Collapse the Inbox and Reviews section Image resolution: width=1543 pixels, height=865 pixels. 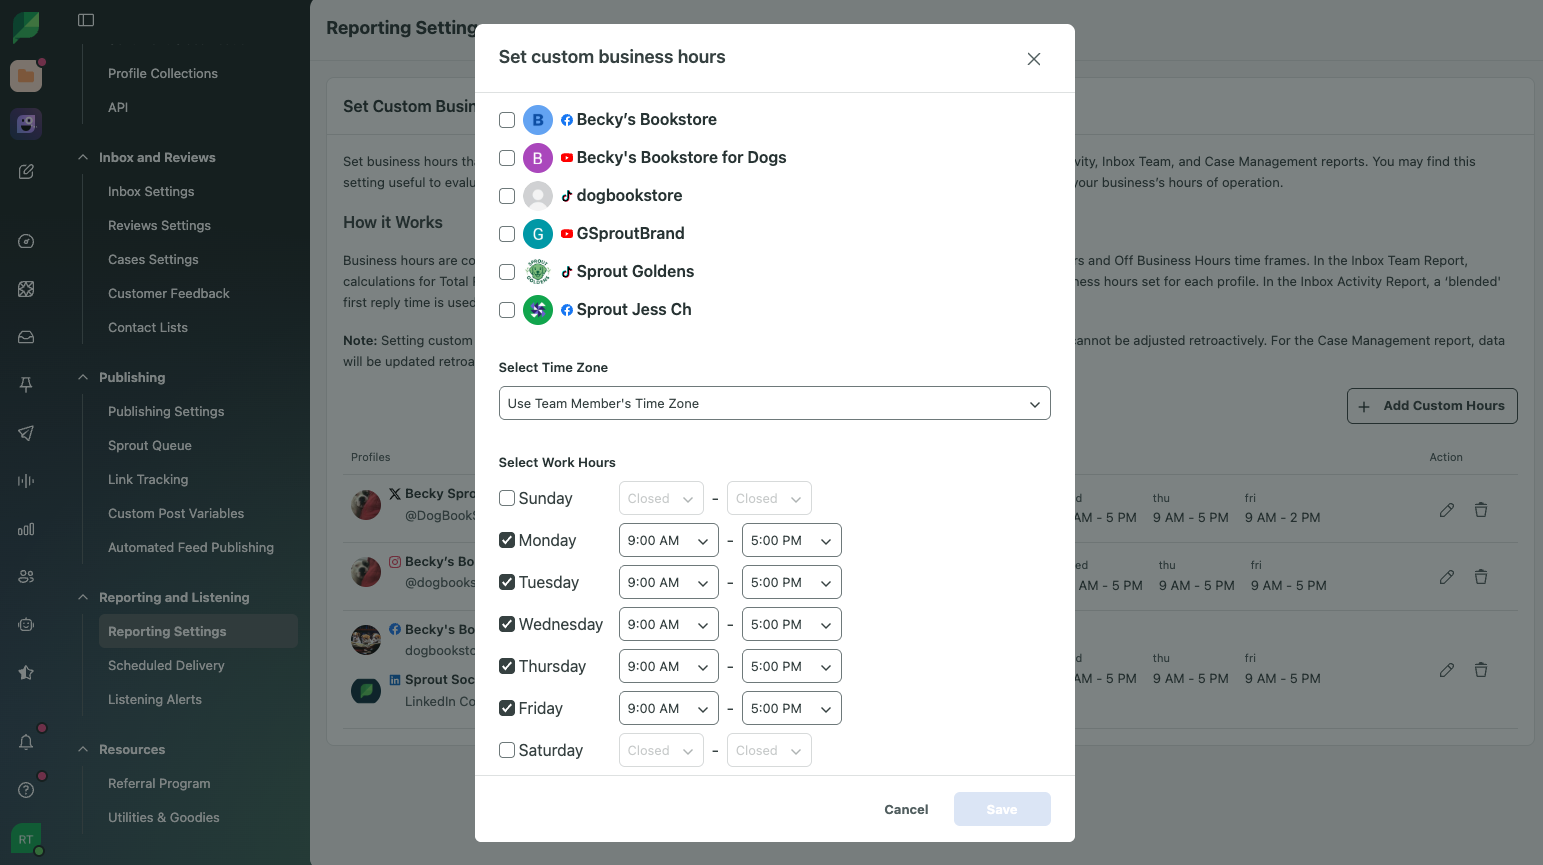click(83, 157)
